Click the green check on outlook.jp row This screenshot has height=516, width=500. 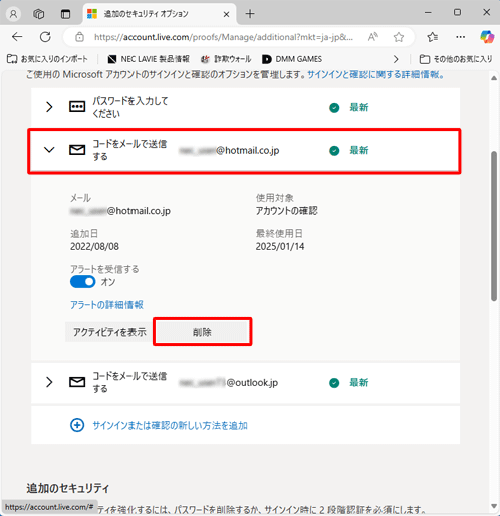(x=334, y=383)
